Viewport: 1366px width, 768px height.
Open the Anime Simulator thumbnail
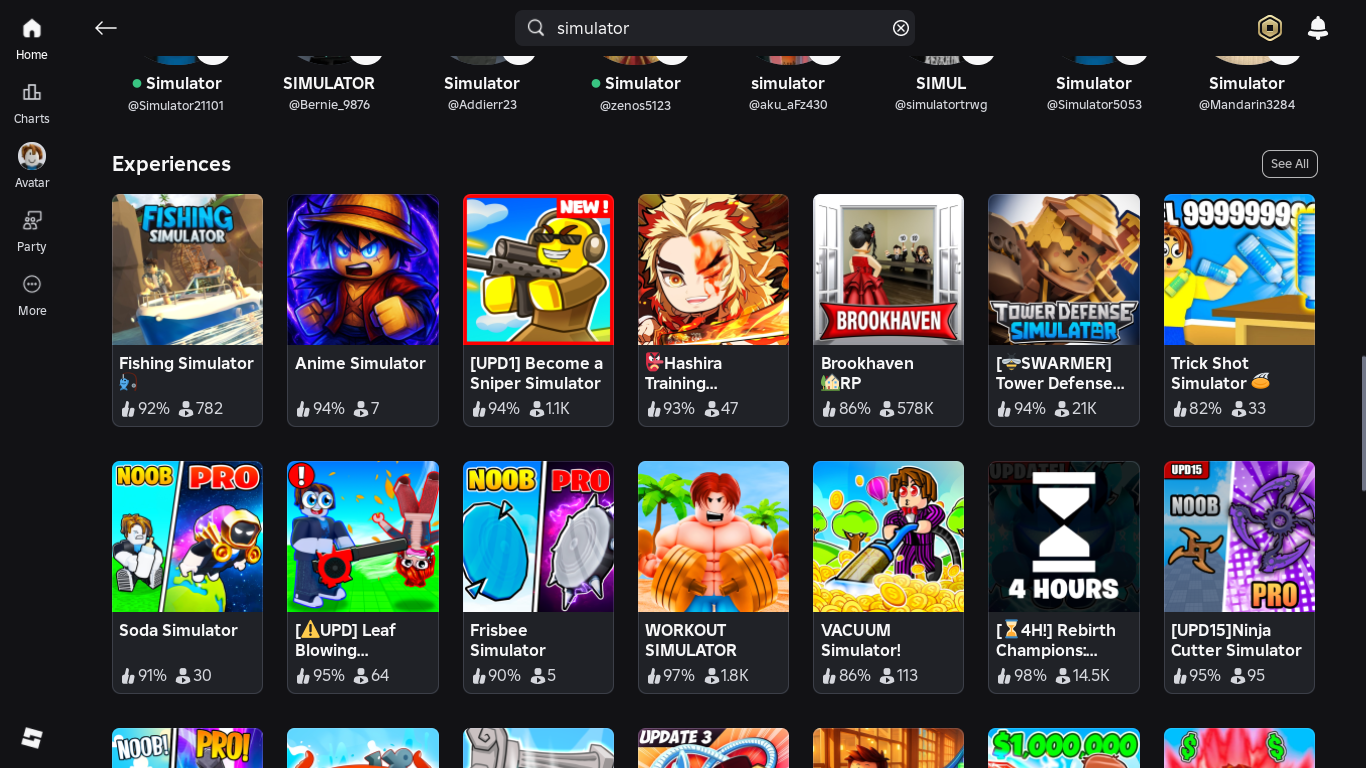pyautogui.click(x=363, y=270)
